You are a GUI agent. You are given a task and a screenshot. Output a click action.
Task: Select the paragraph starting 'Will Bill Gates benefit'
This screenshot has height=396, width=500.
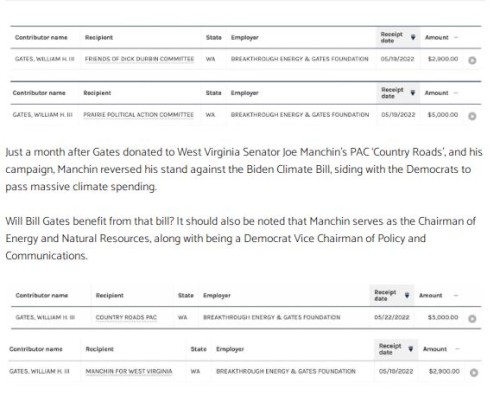241,239
